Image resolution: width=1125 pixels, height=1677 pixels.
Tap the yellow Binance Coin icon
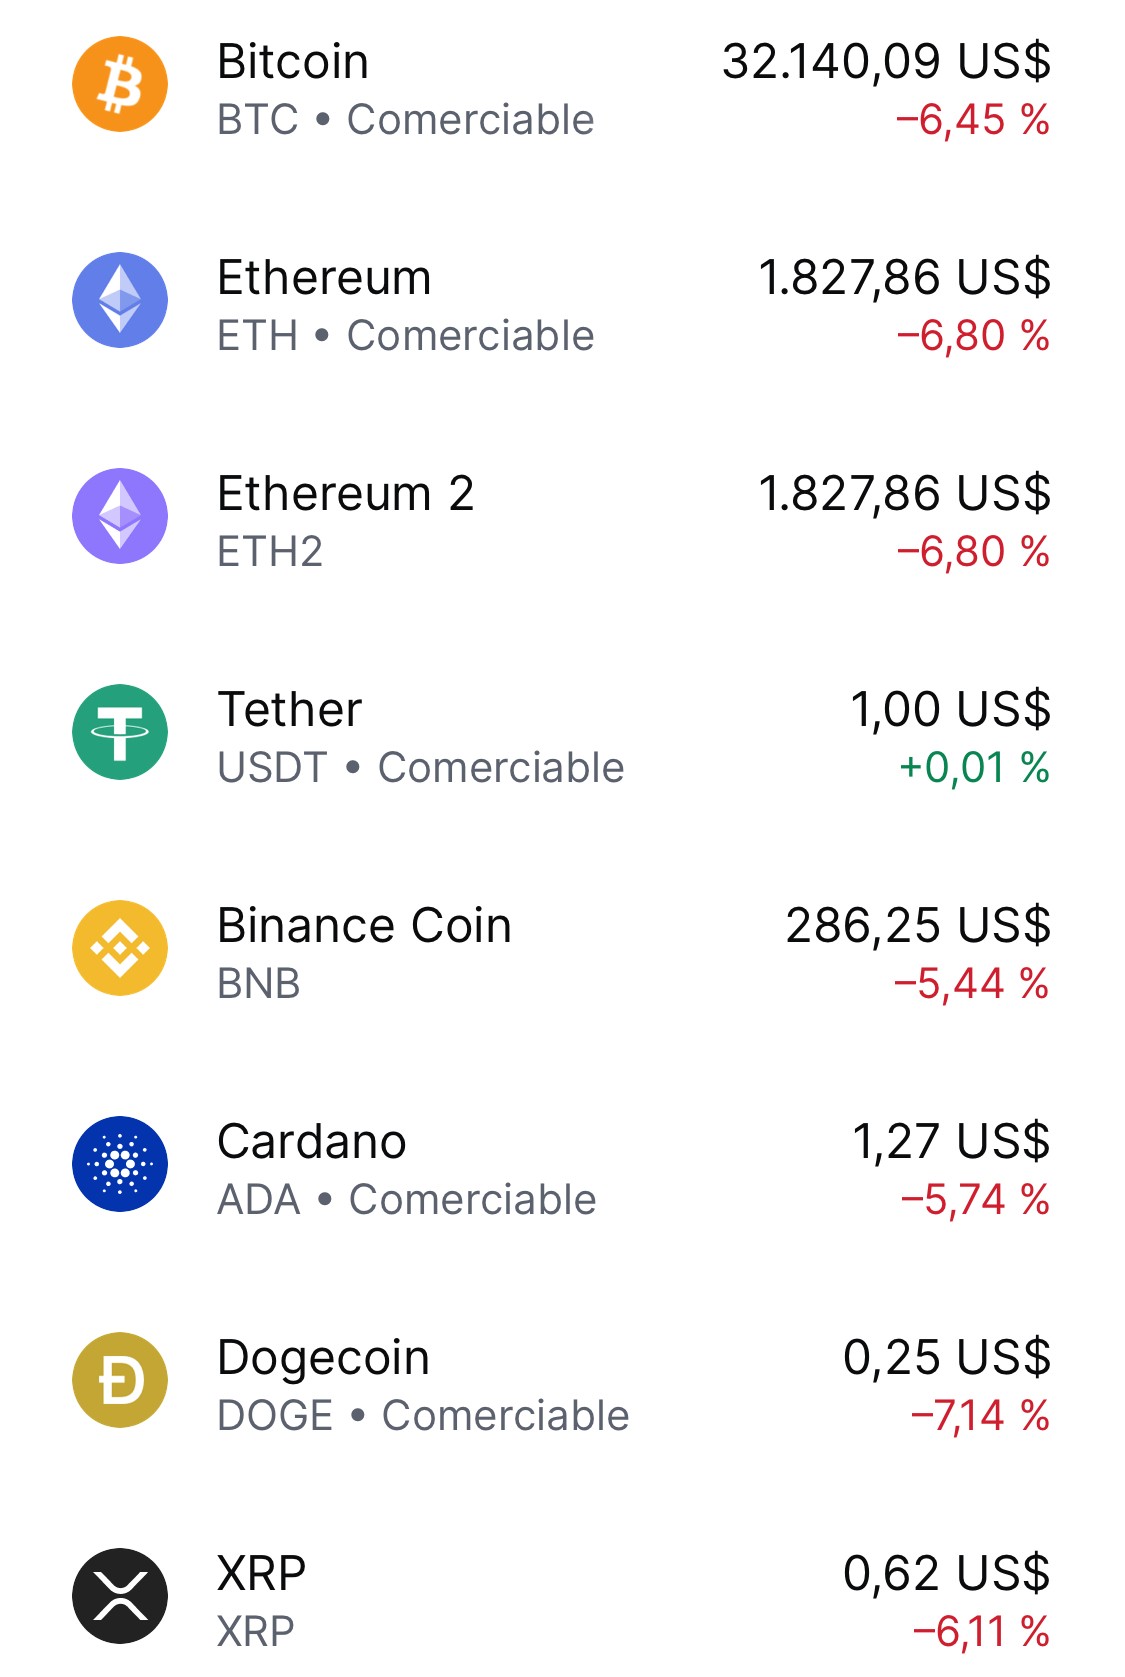(x=120, y=948)
